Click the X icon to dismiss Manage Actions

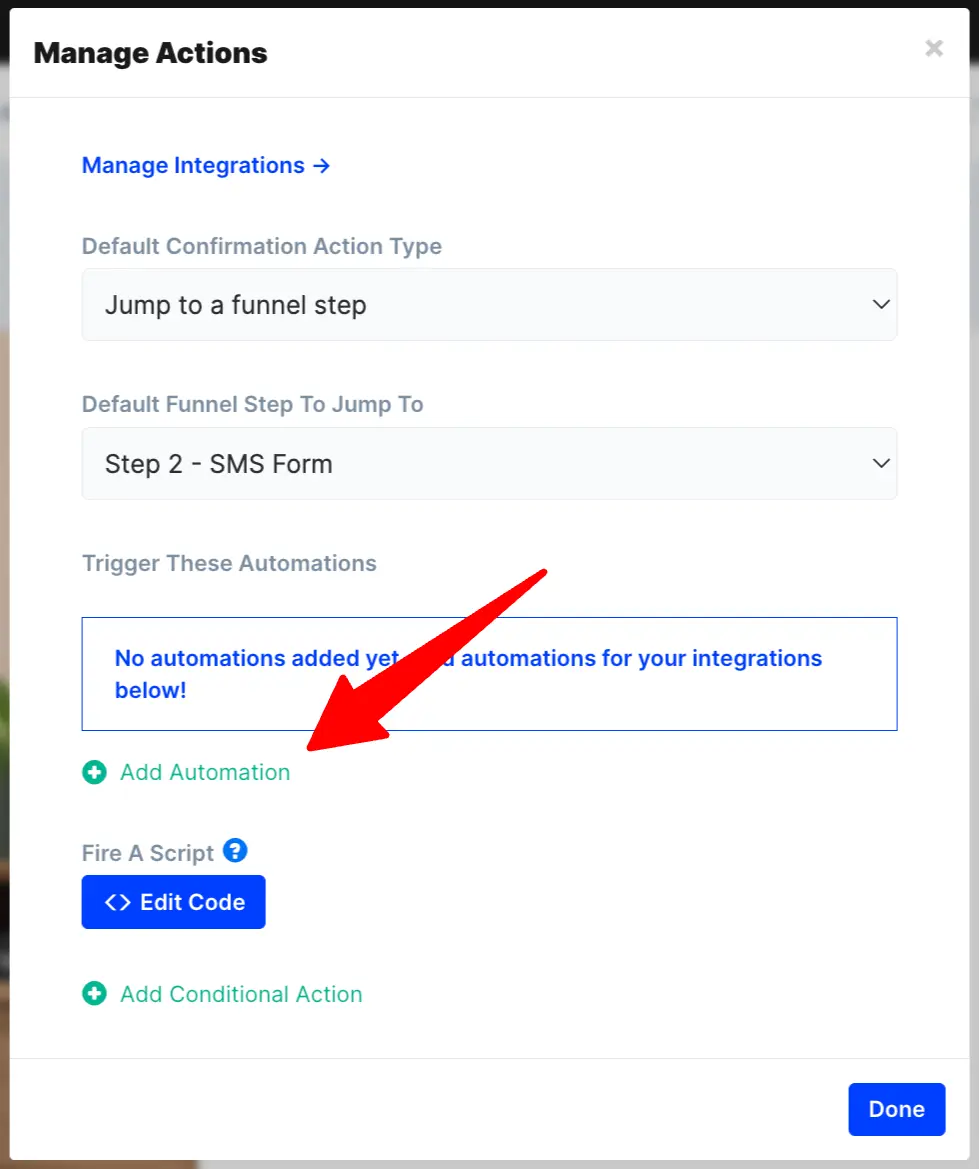pyautogui.click(x=933, y=48)
